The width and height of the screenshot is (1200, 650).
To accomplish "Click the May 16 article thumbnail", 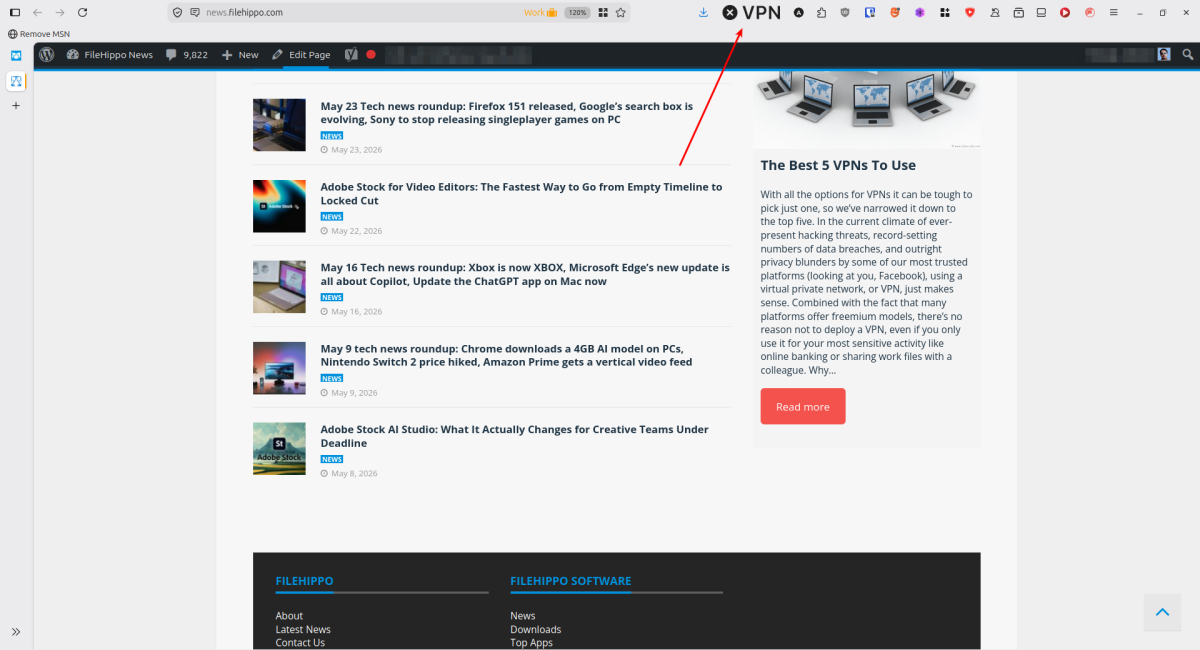I will 279,287.
